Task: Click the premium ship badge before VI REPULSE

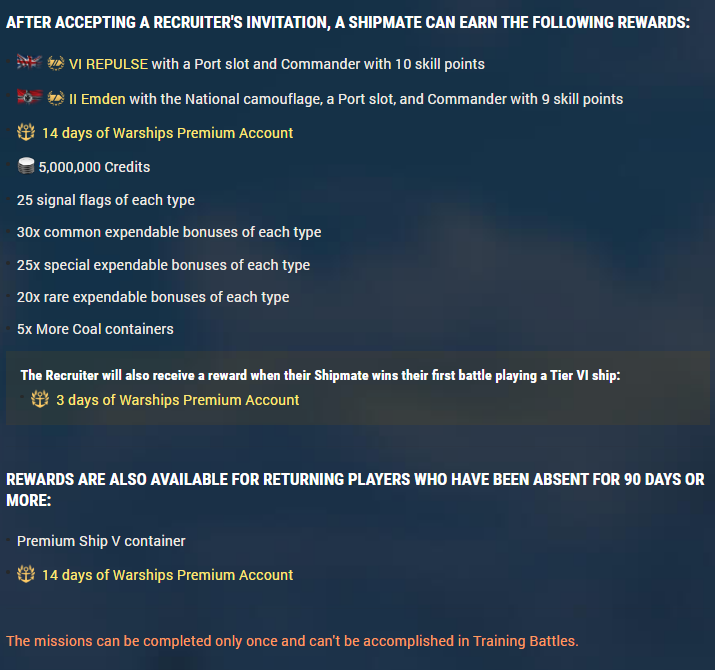Action: pyautogui.click(x=56, y=63)
